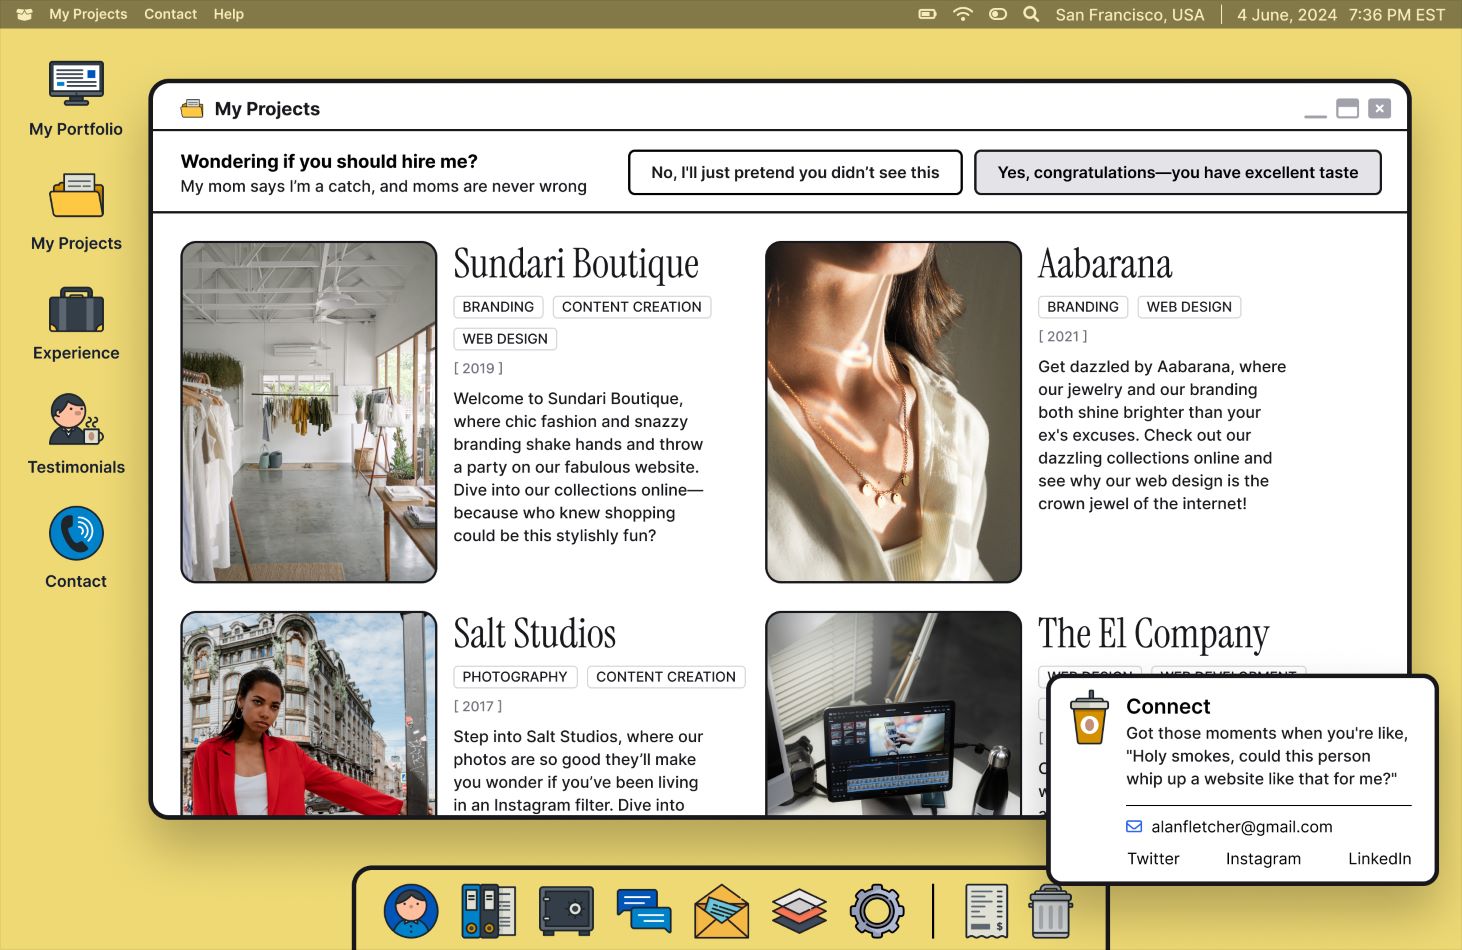Click the Yes, congratulations button
1462x950 pixels.
1178,172
